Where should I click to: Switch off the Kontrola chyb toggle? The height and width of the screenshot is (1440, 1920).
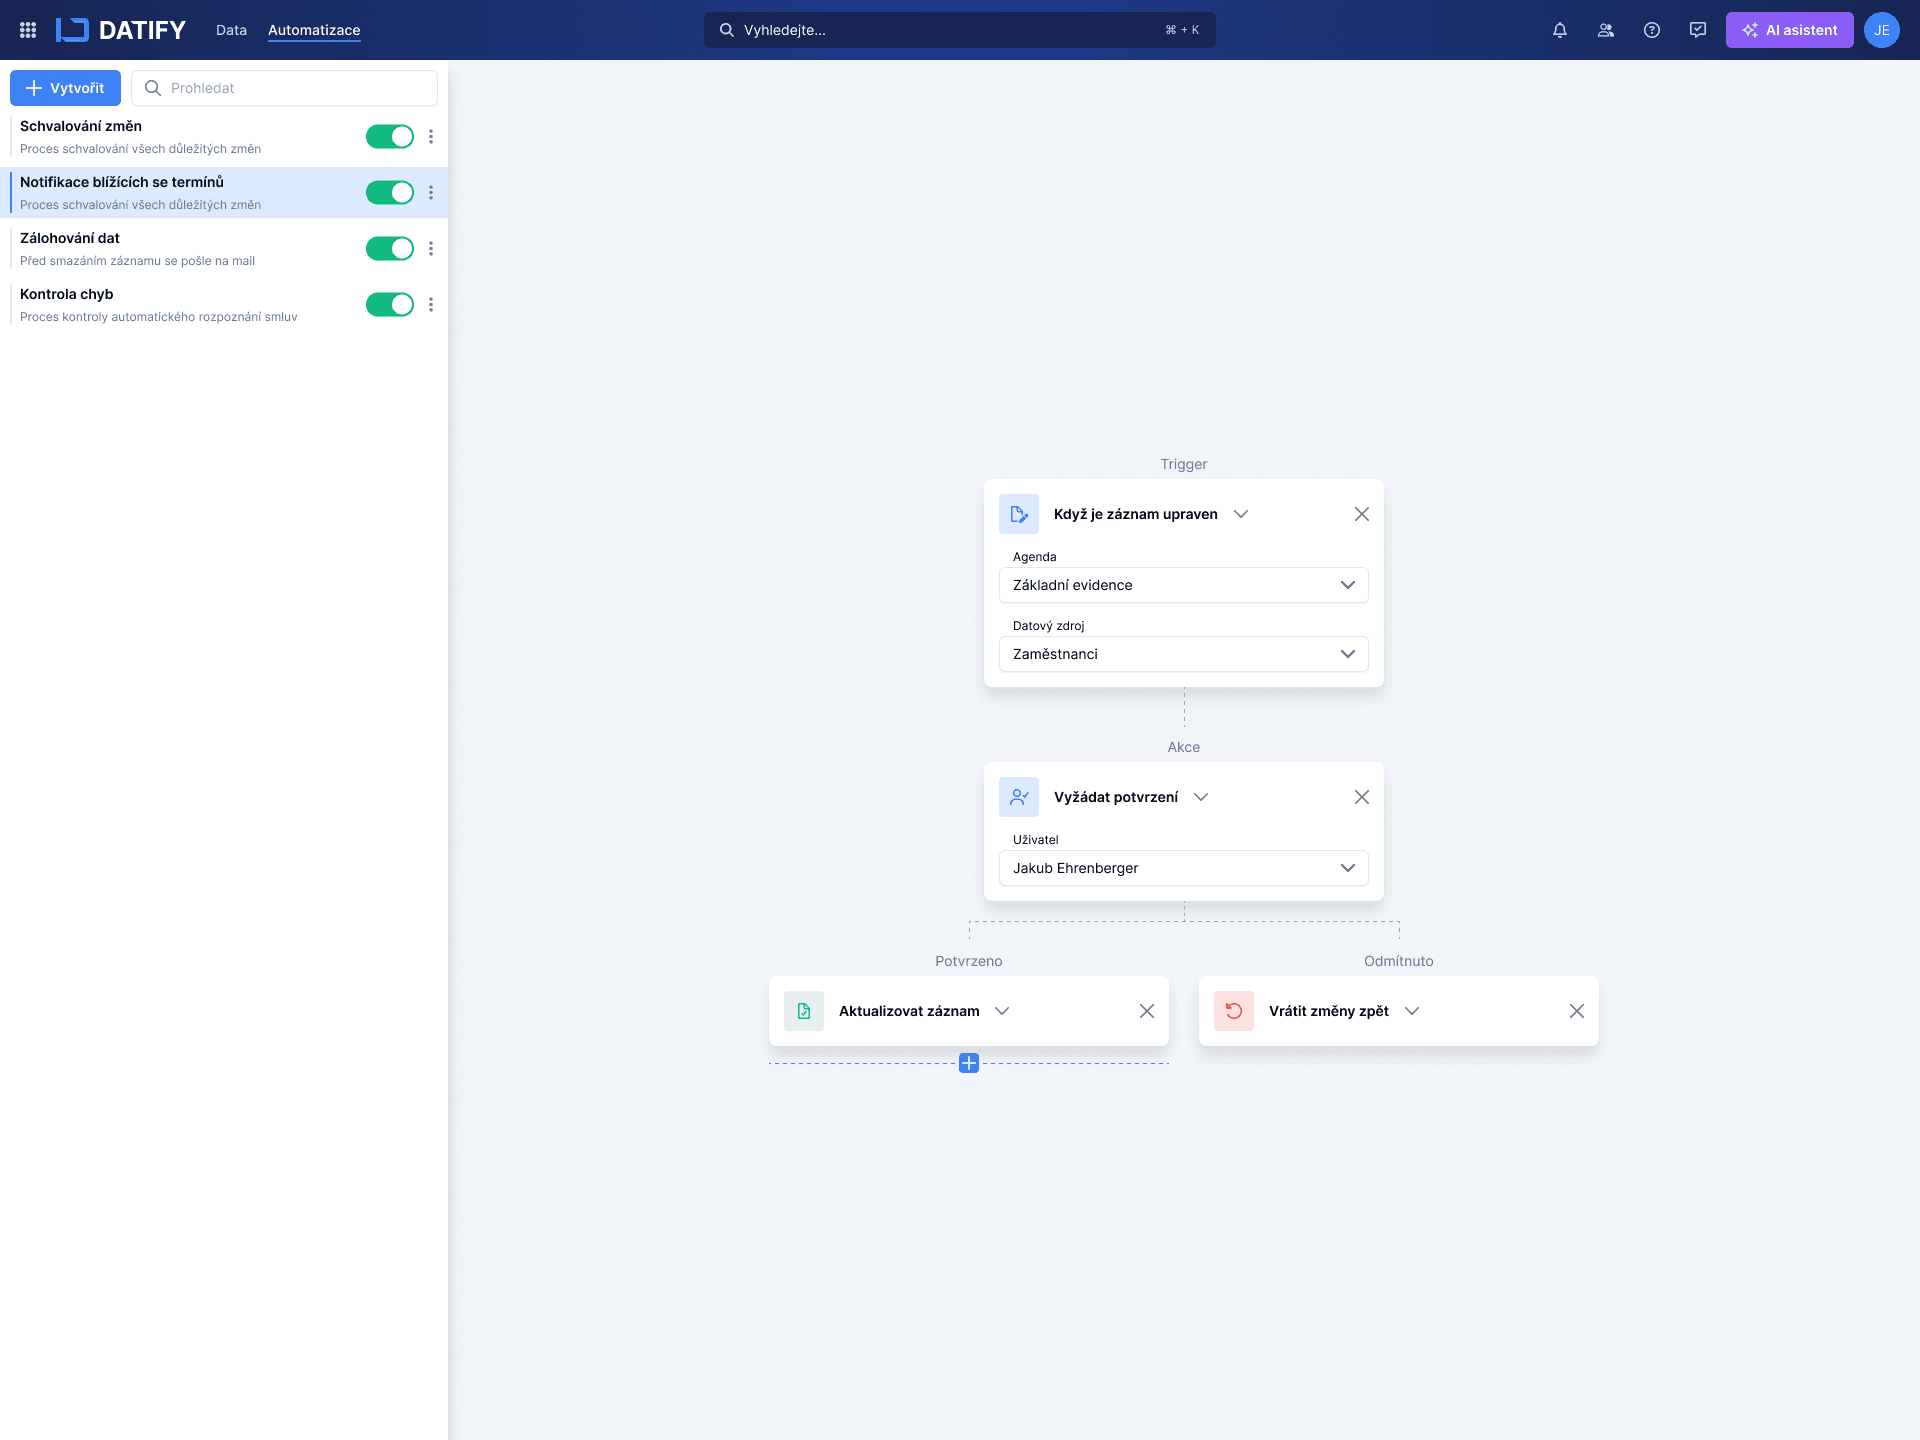tap(389, 305)
